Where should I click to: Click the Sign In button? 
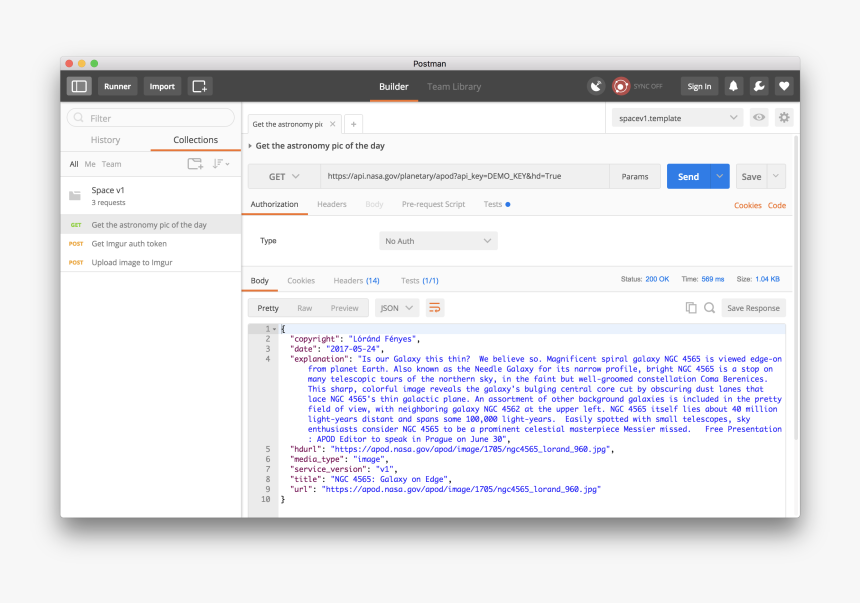[699, 86]
